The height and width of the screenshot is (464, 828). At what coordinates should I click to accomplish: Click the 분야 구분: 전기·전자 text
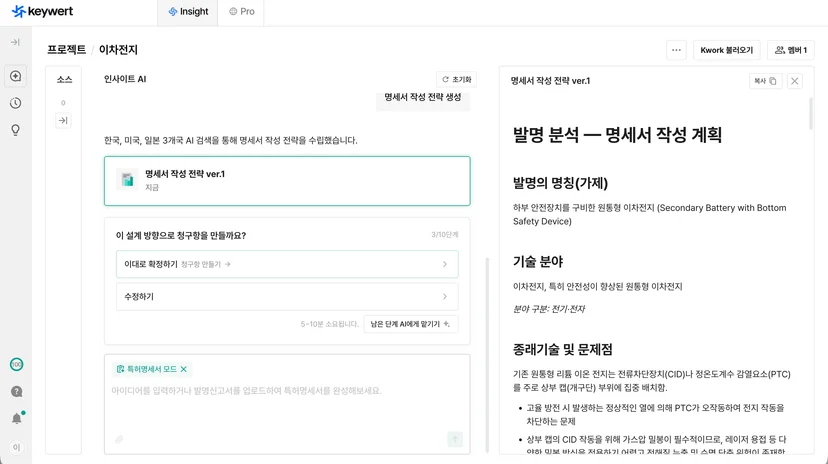tap(549, 309)
